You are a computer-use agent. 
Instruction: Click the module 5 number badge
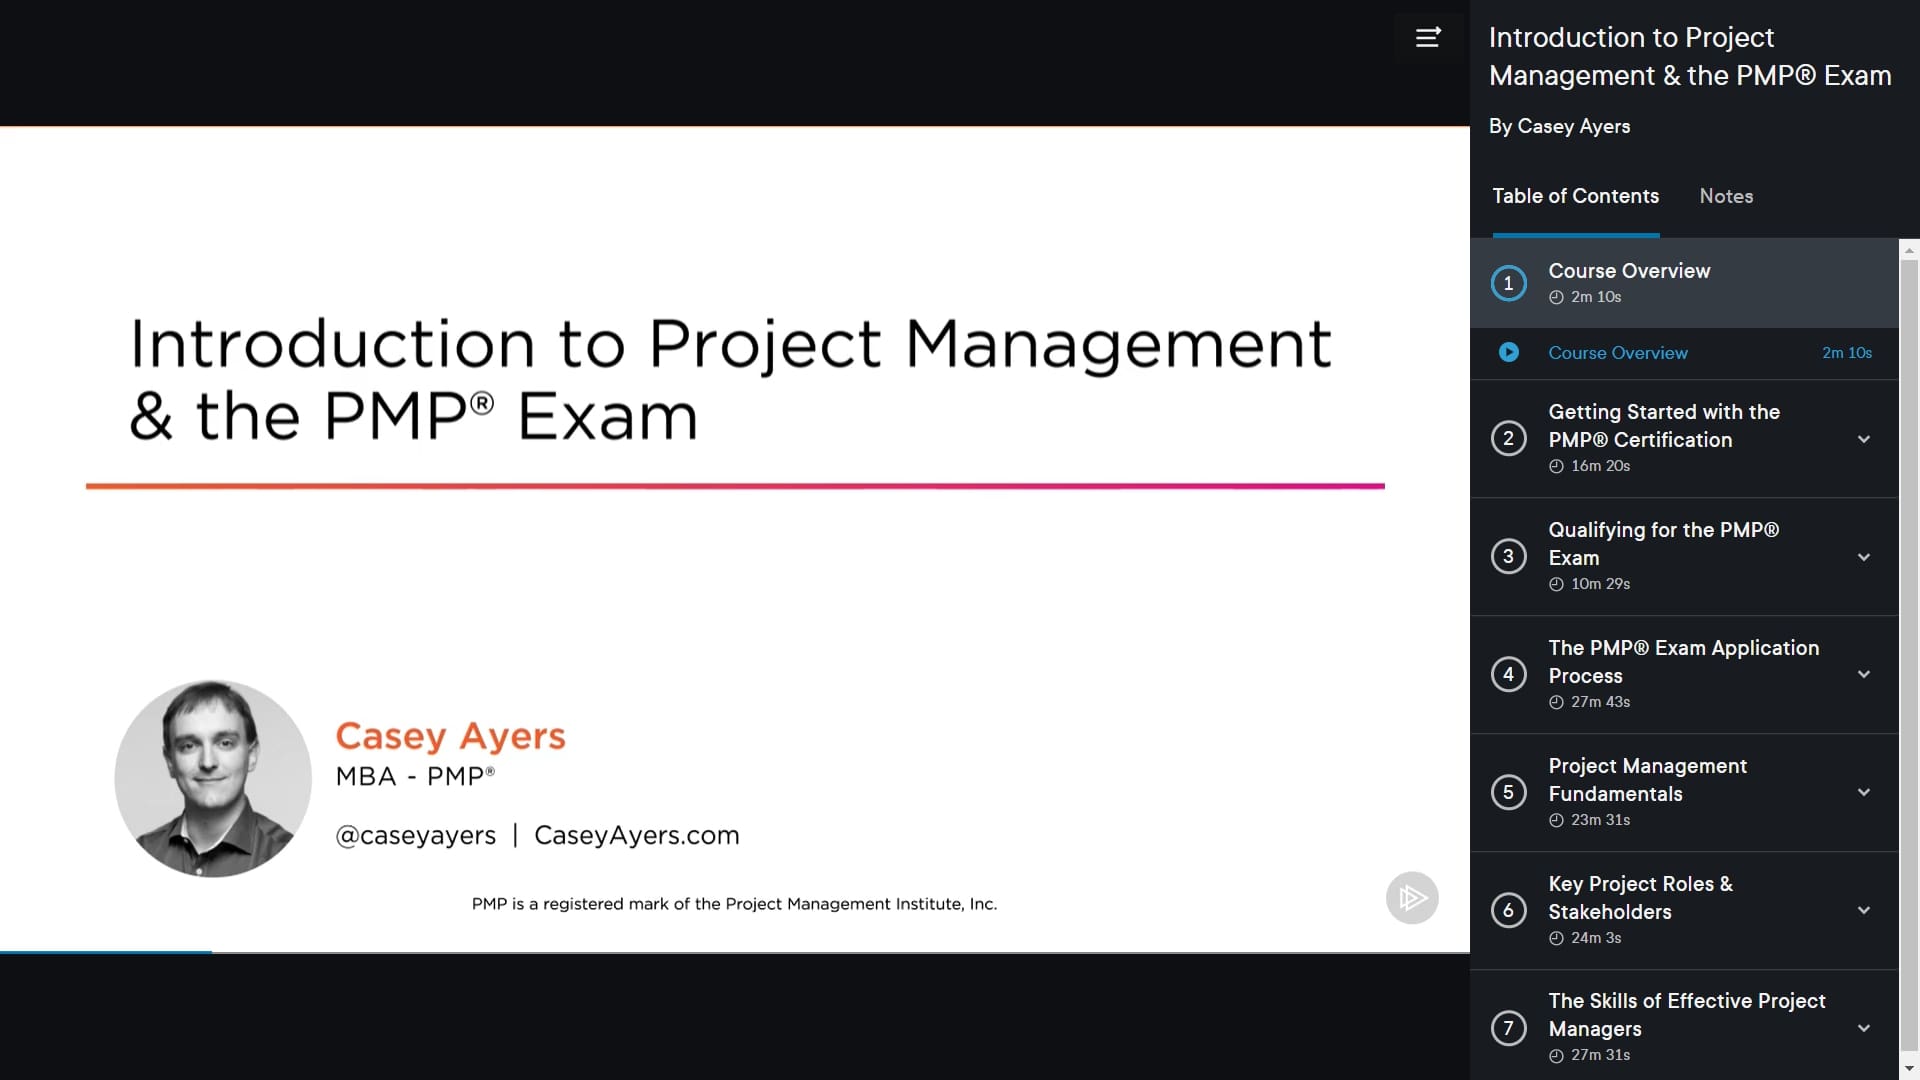(x=1509, y=792)
